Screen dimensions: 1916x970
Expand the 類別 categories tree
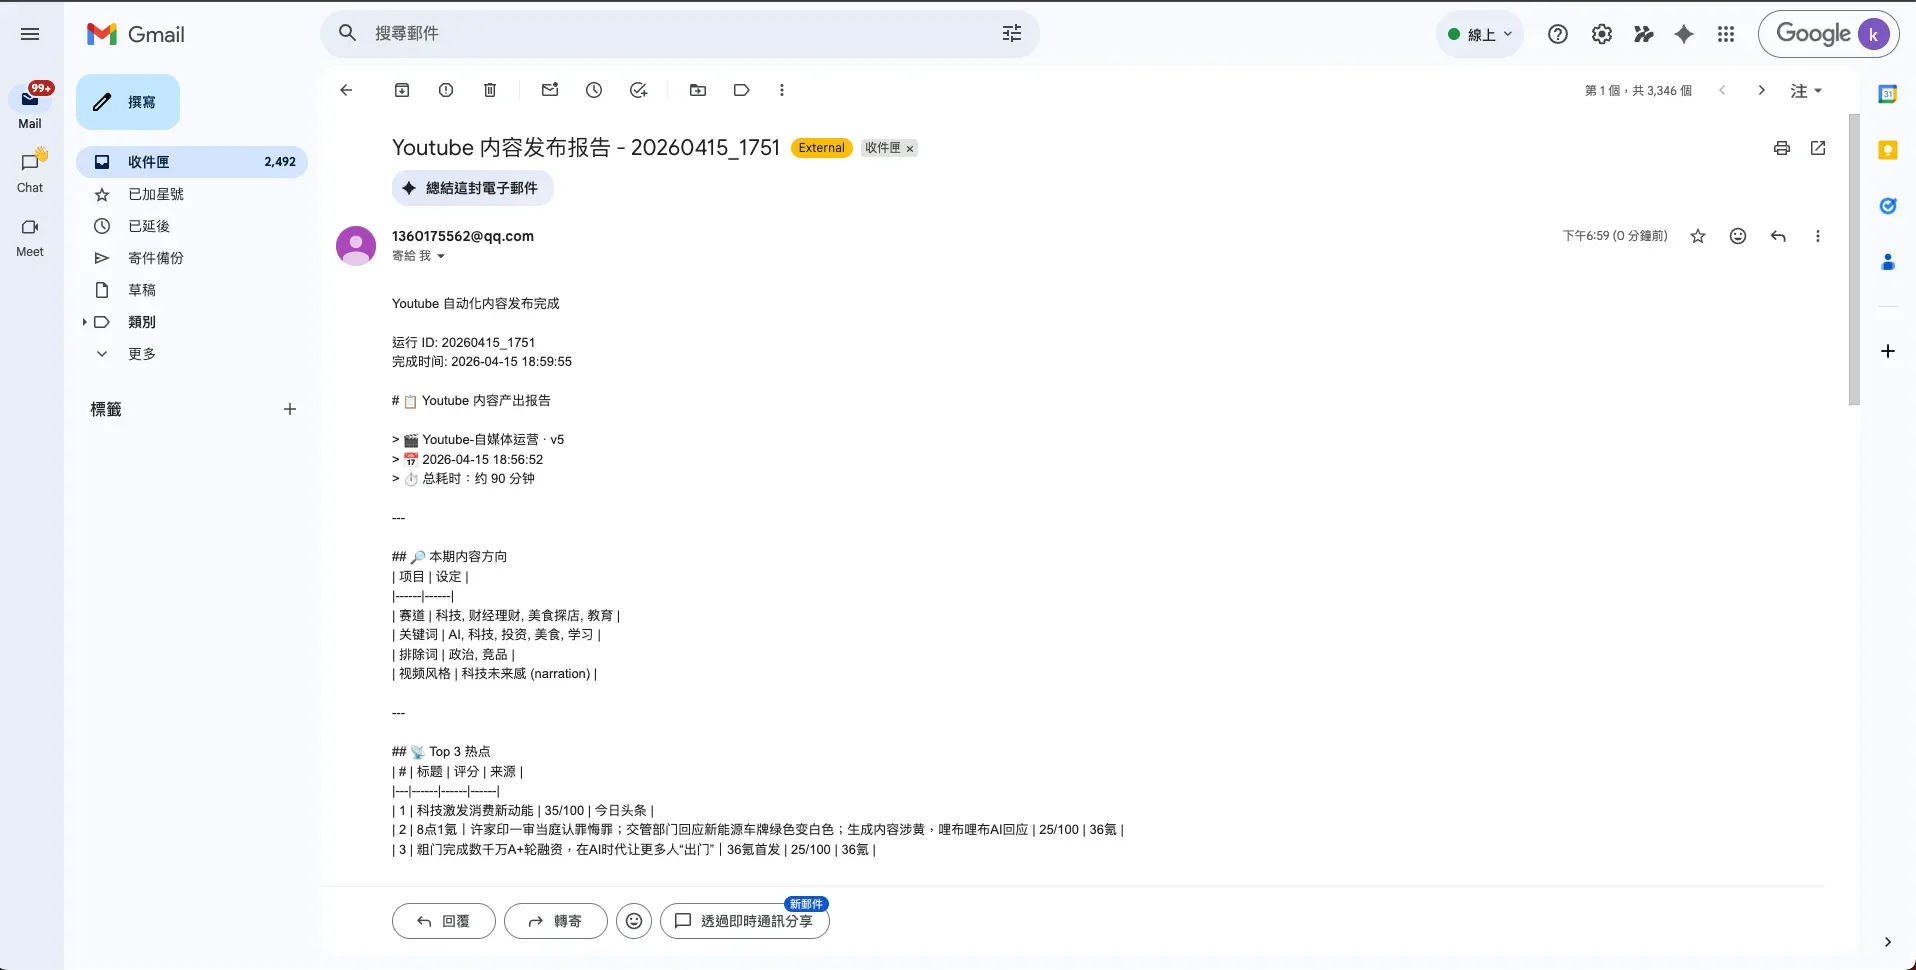pyautogui.click(x=84, y=322)
